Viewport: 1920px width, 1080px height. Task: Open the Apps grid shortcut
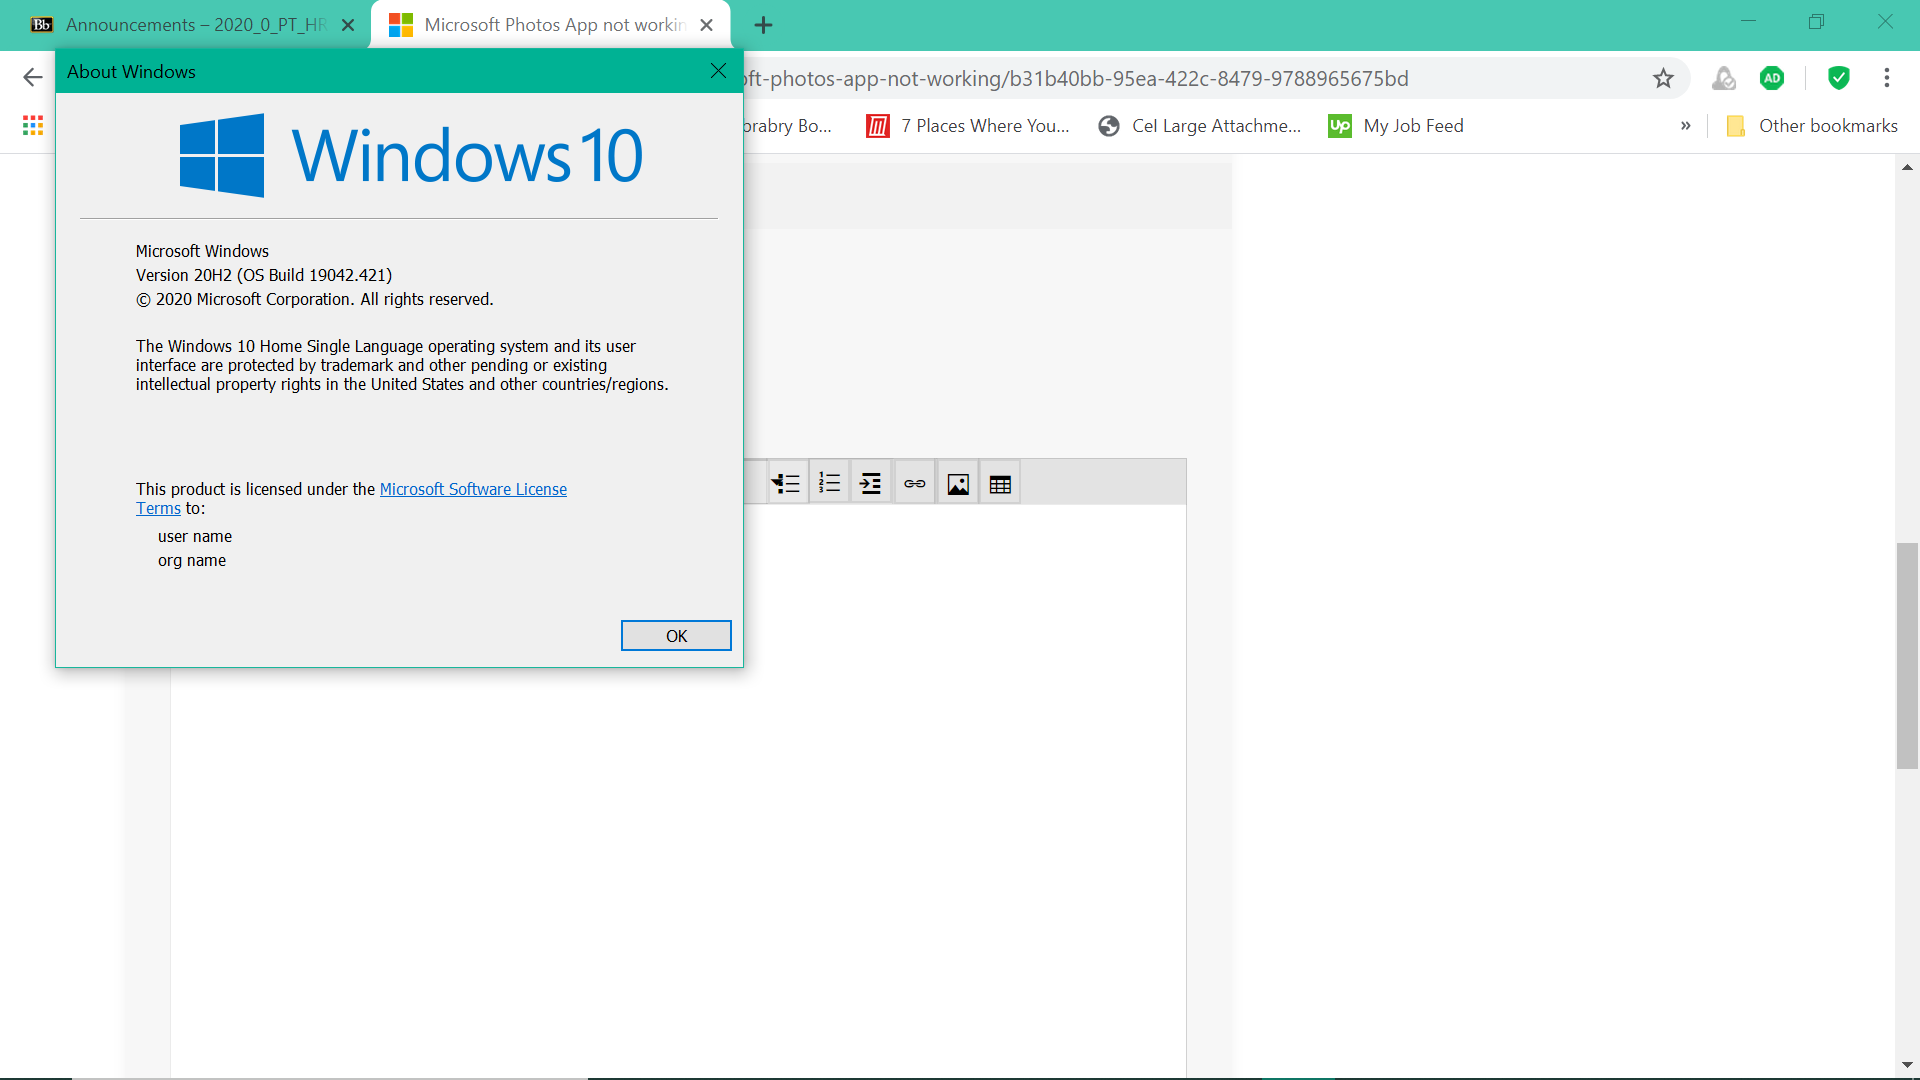coord(33,125)
